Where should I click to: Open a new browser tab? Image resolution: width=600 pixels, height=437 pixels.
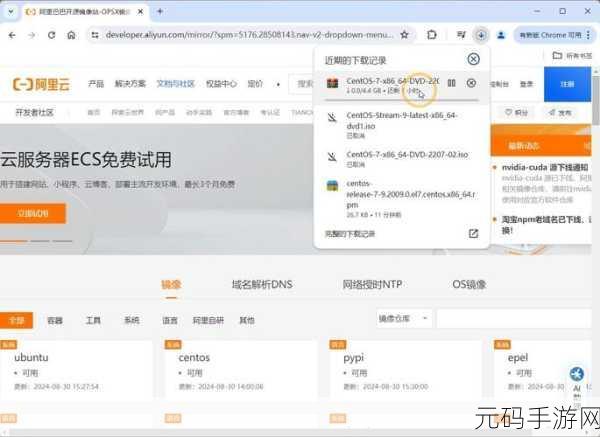[160, 12]
